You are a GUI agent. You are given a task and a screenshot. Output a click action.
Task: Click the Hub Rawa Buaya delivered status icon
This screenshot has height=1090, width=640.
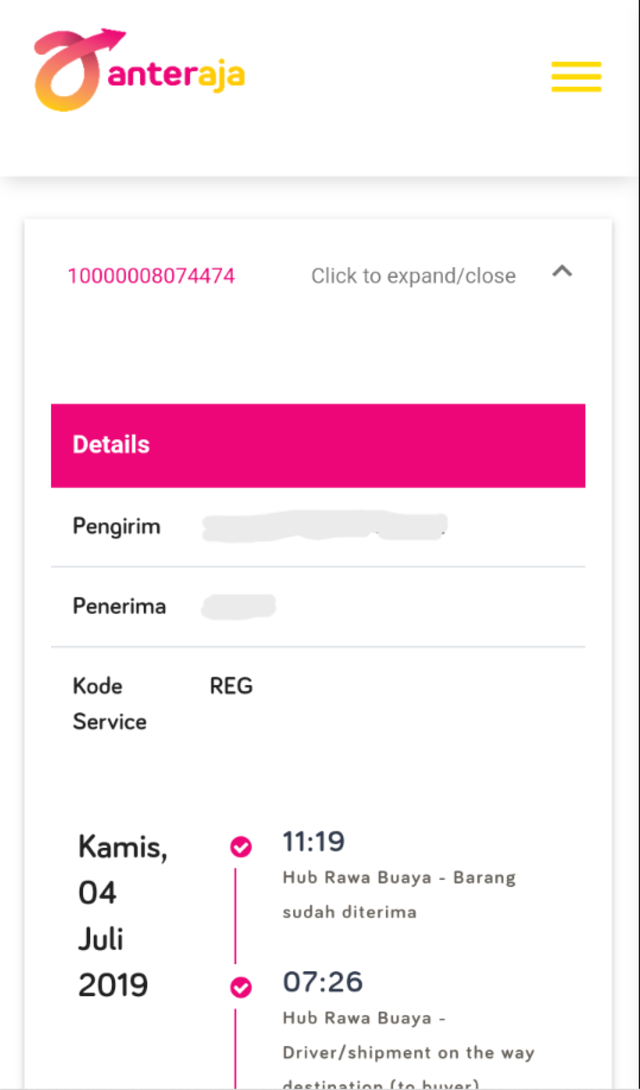click(x=242, y=846)
